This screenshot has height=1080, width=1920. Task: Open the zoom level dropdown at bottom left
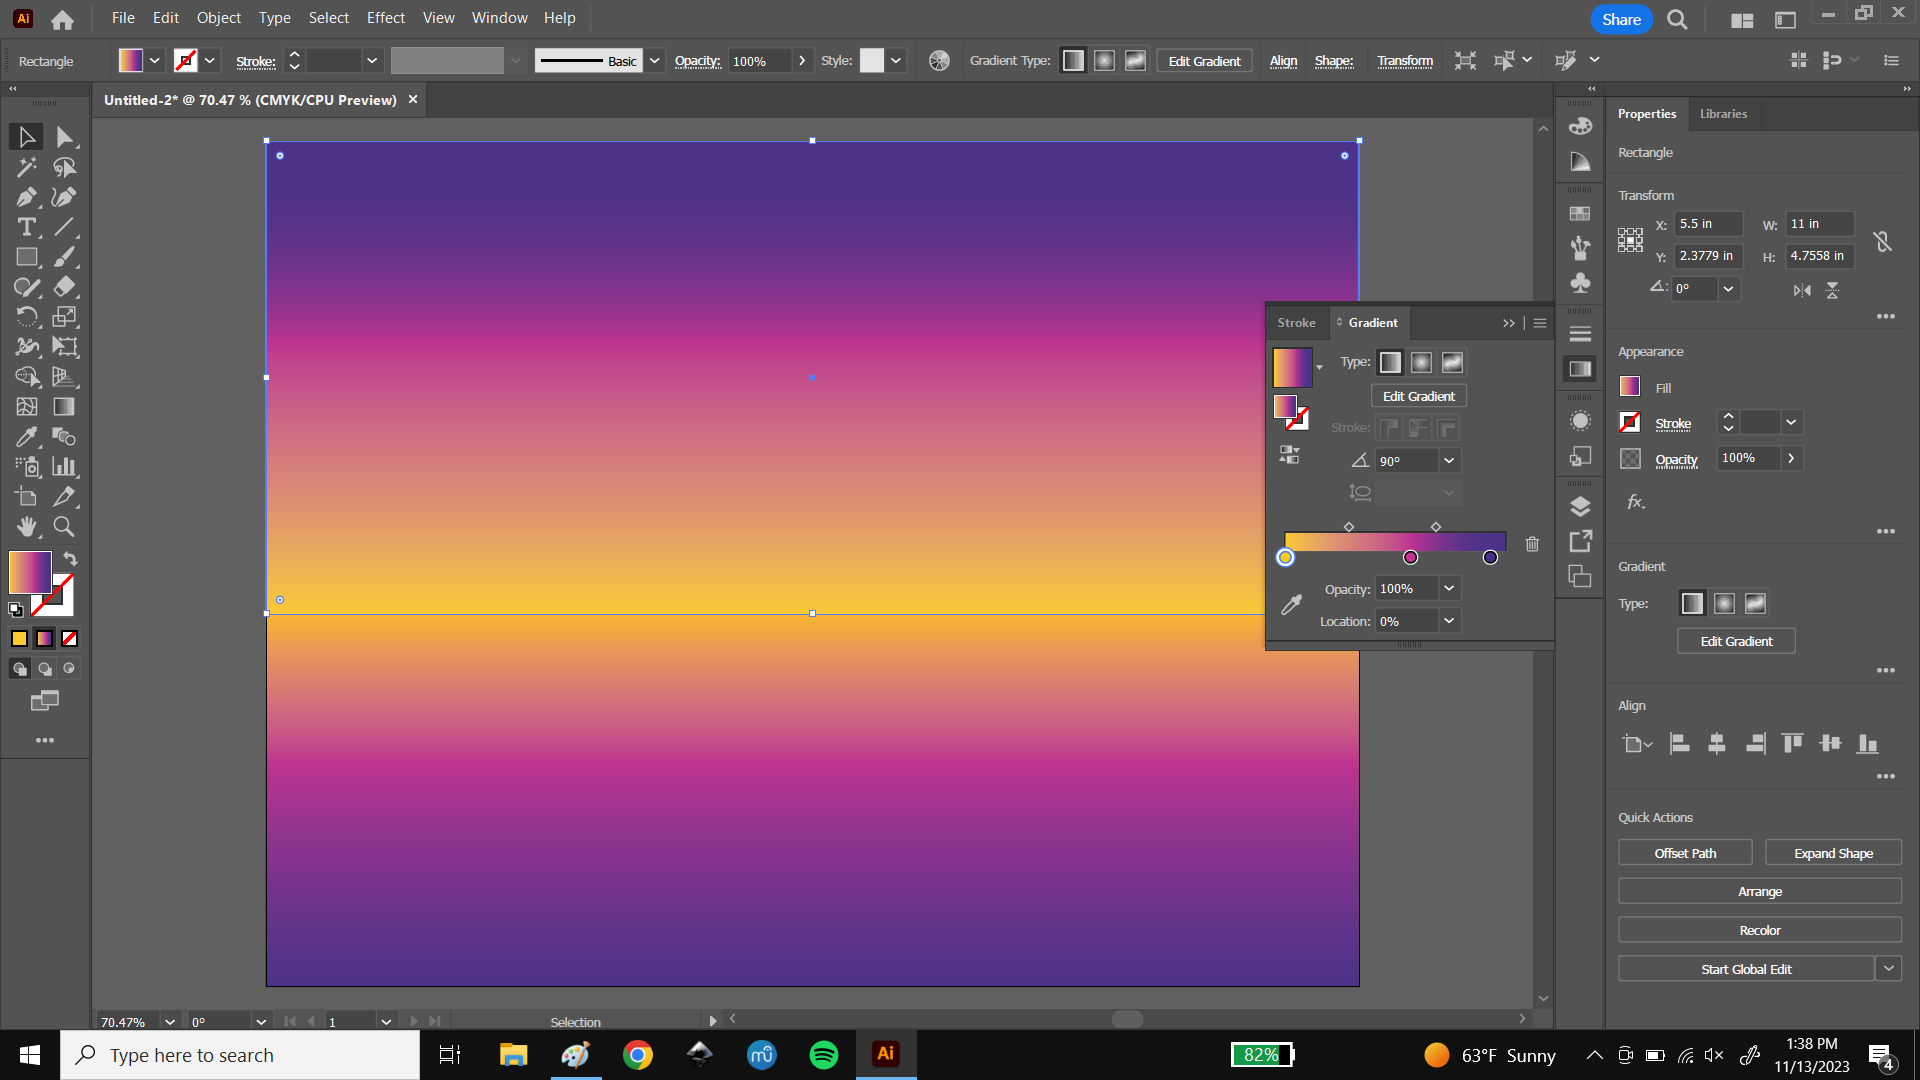(x=168, y=1021)
